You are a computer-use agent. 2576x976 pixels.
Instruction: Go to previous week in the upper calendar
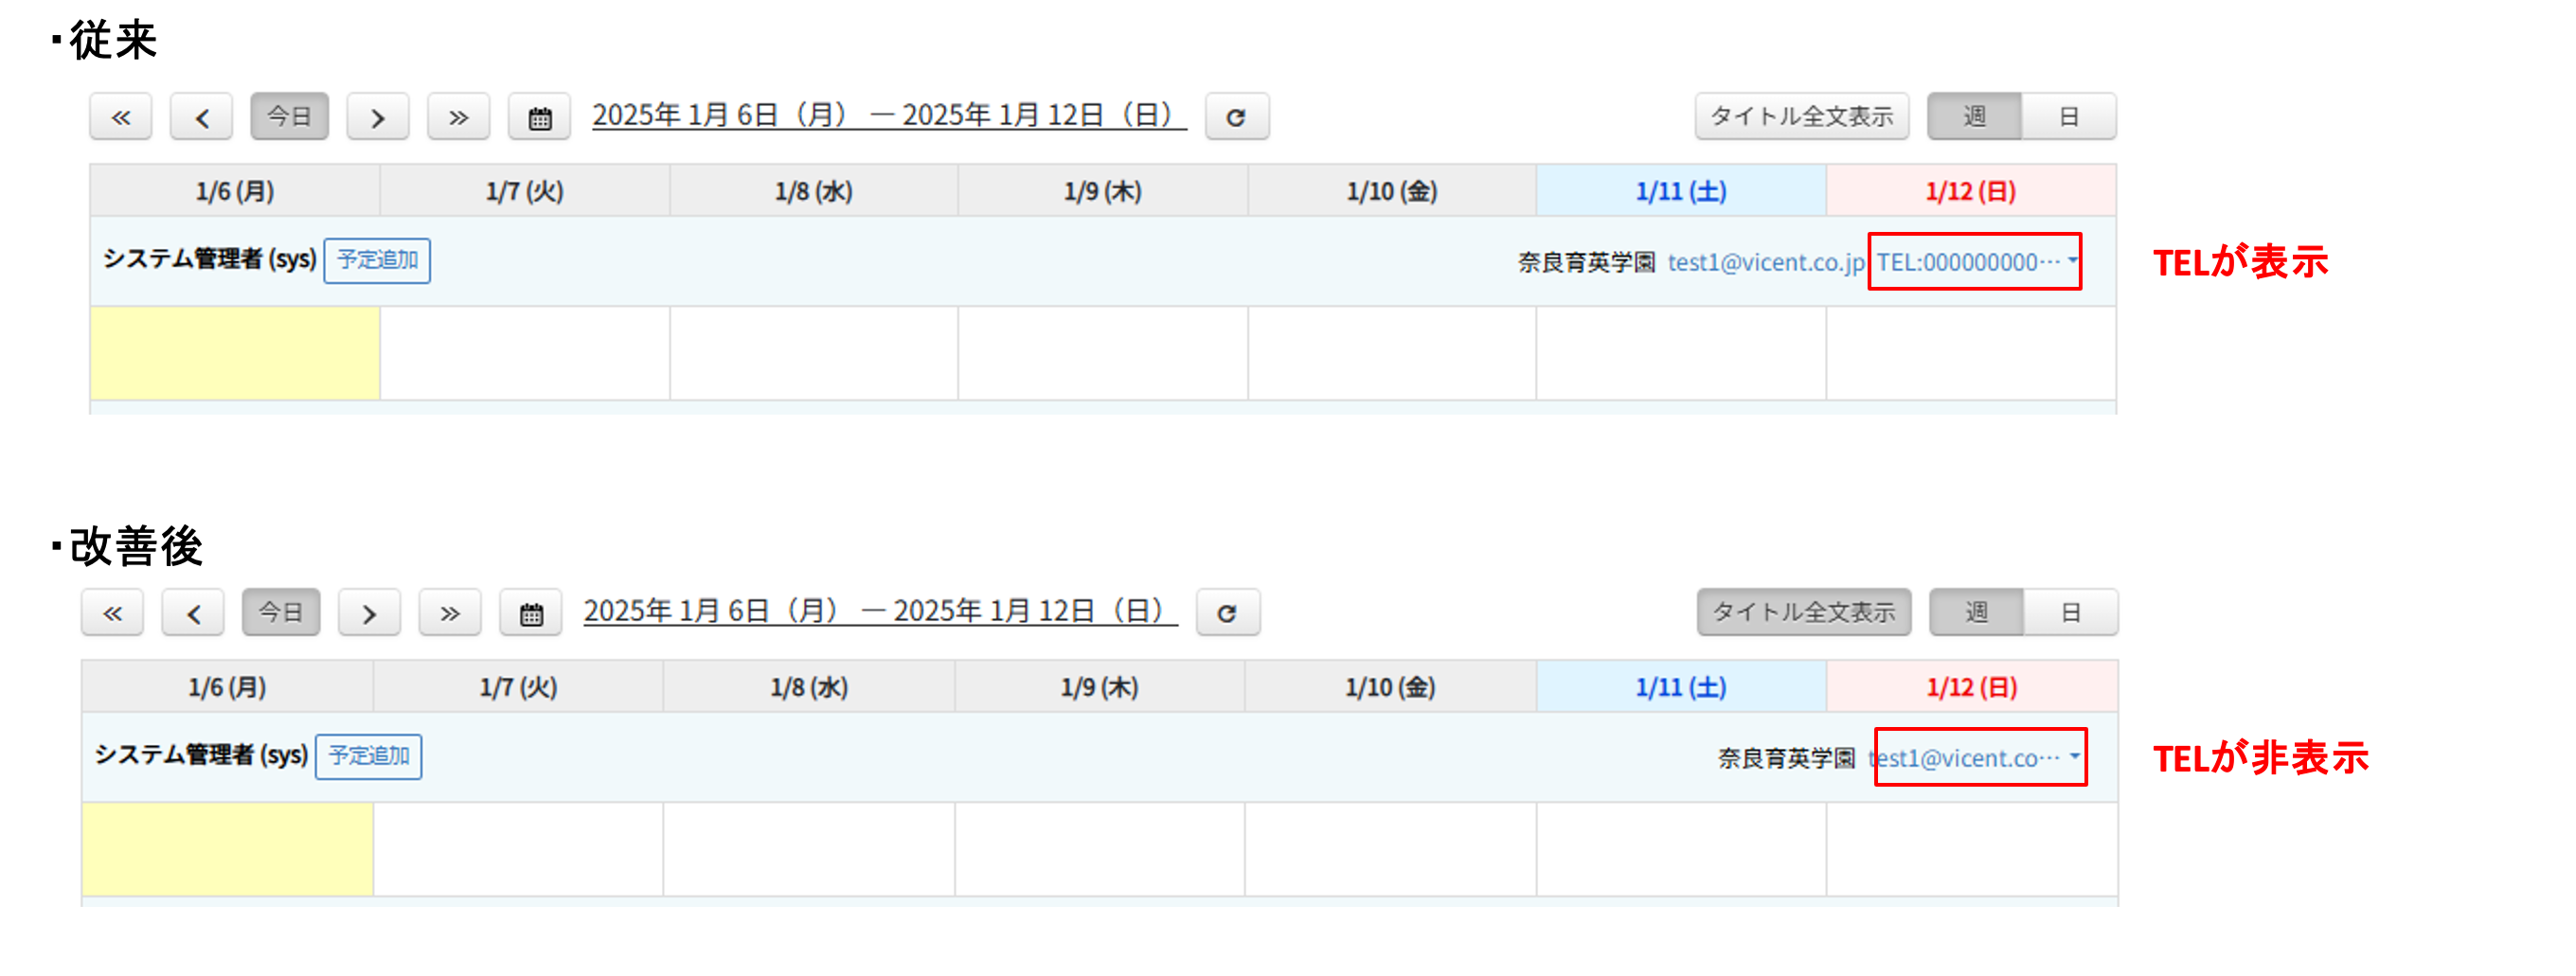pyautogui.click(x=201, y=117)
